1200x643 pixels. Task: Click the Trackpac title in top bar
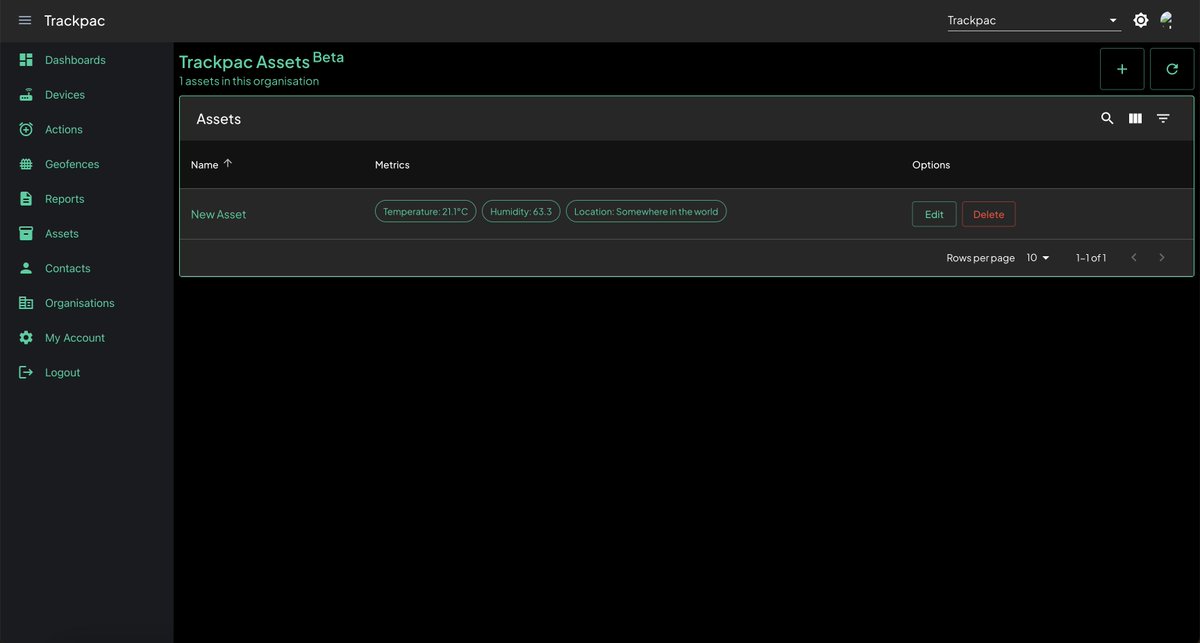coord(74,21)
